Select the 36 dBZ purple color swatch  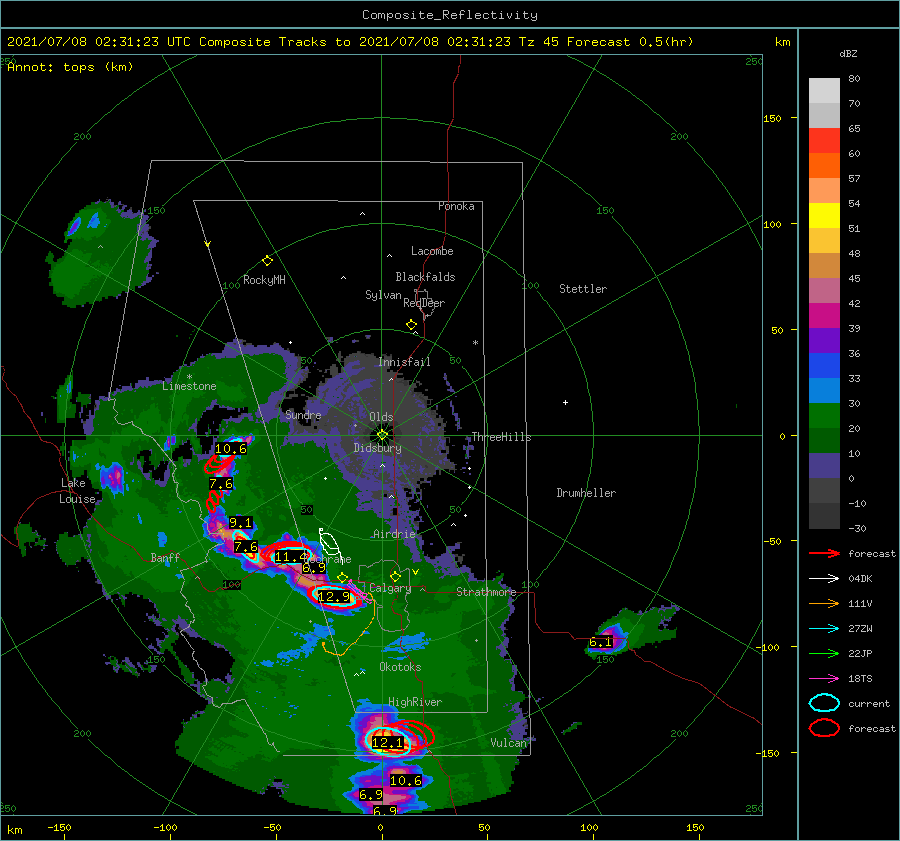tap(824, 340)
